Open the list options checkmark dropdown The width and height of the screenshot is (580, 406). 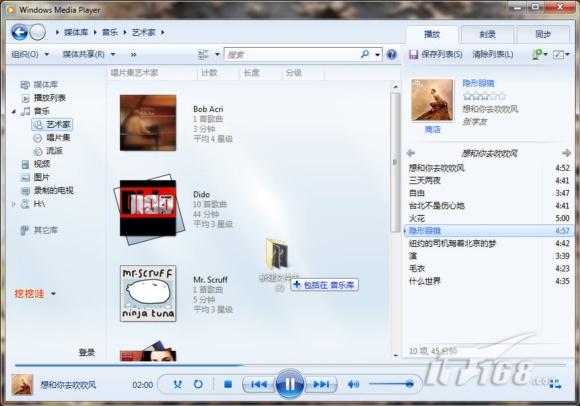tap(561, 55)
